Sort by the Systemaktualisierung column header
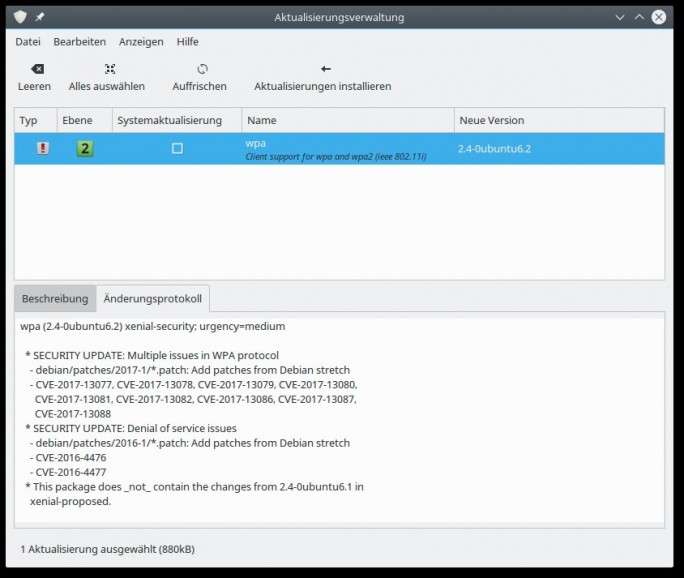 coord(177,120)
